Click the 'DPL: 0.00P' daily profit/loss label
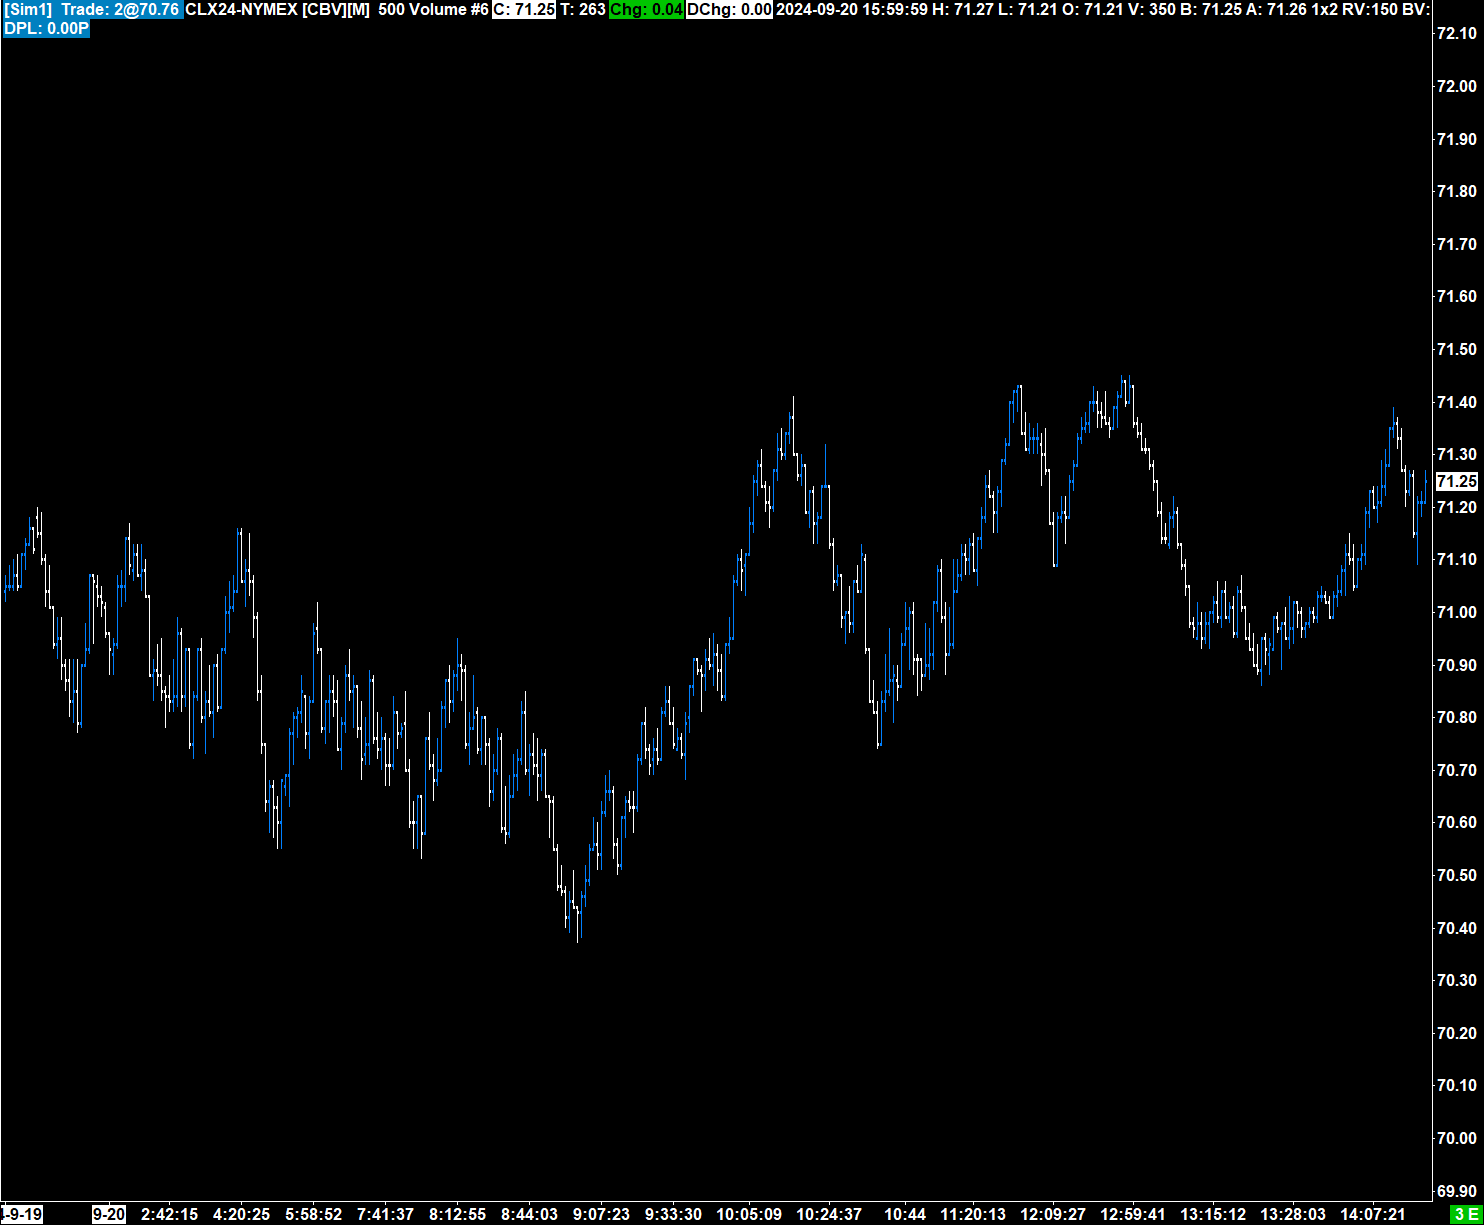This screenshot has height=1225, width=1484. click(46, 28)
